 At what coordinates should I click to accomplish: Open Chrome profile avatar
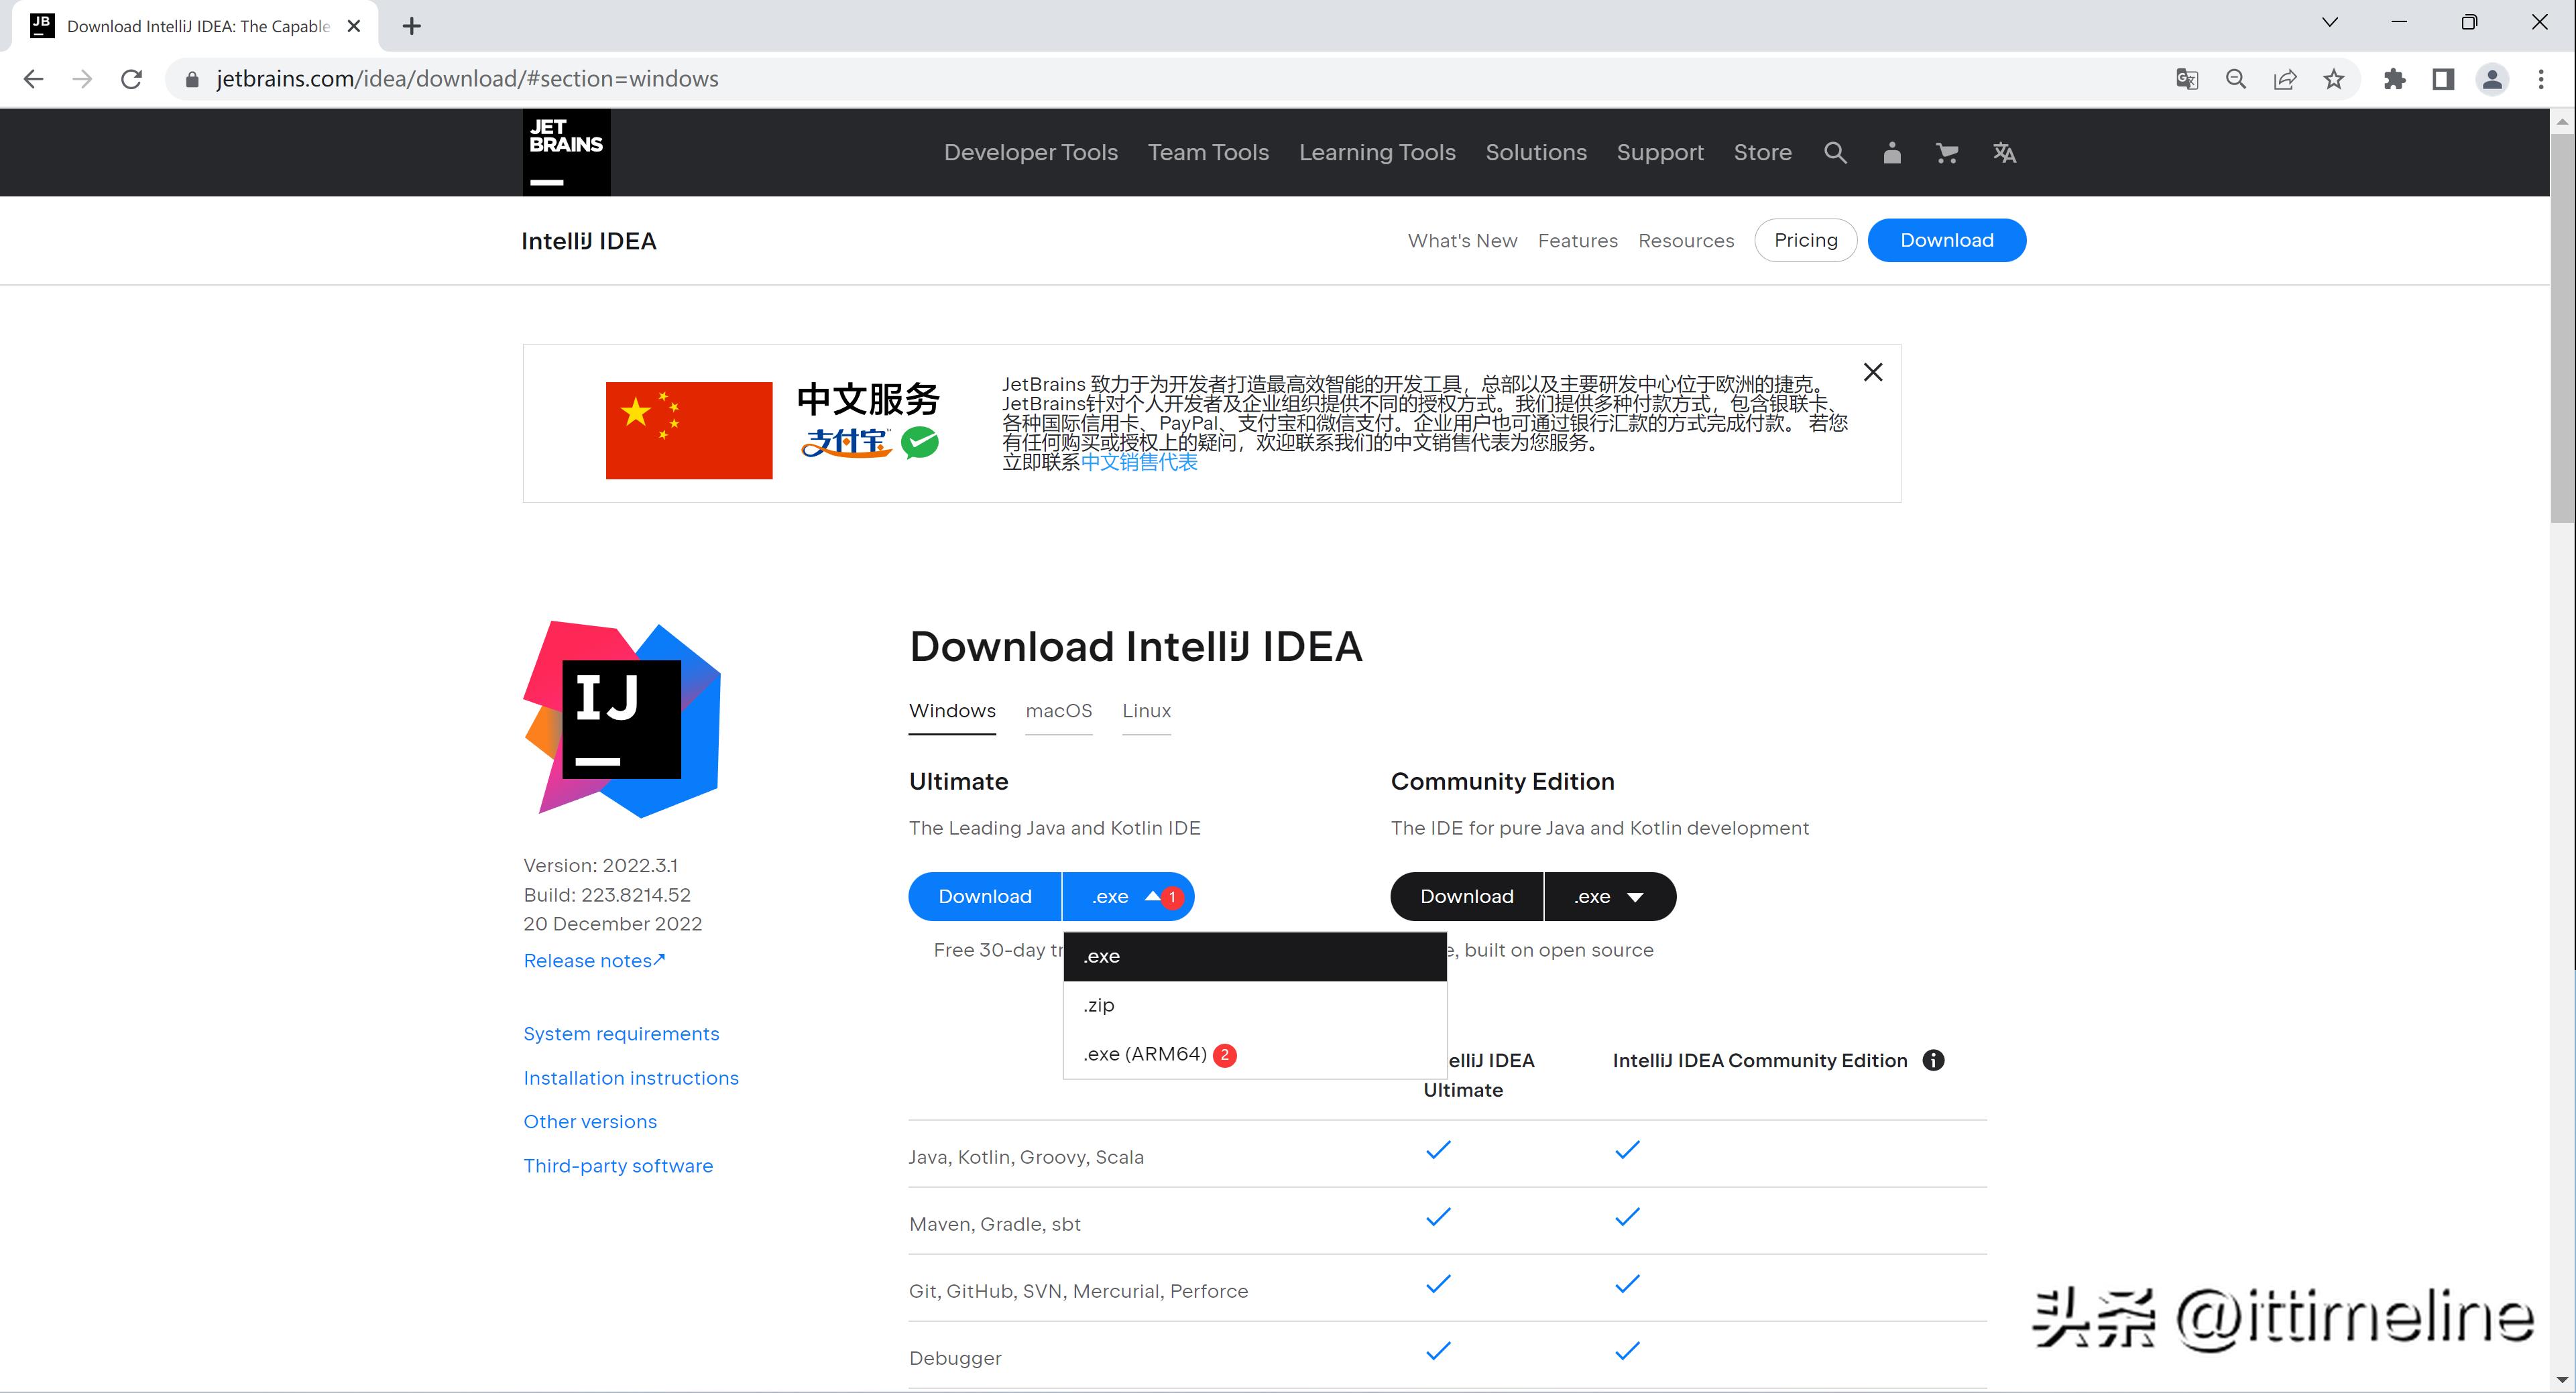[x=2492, y=79]
